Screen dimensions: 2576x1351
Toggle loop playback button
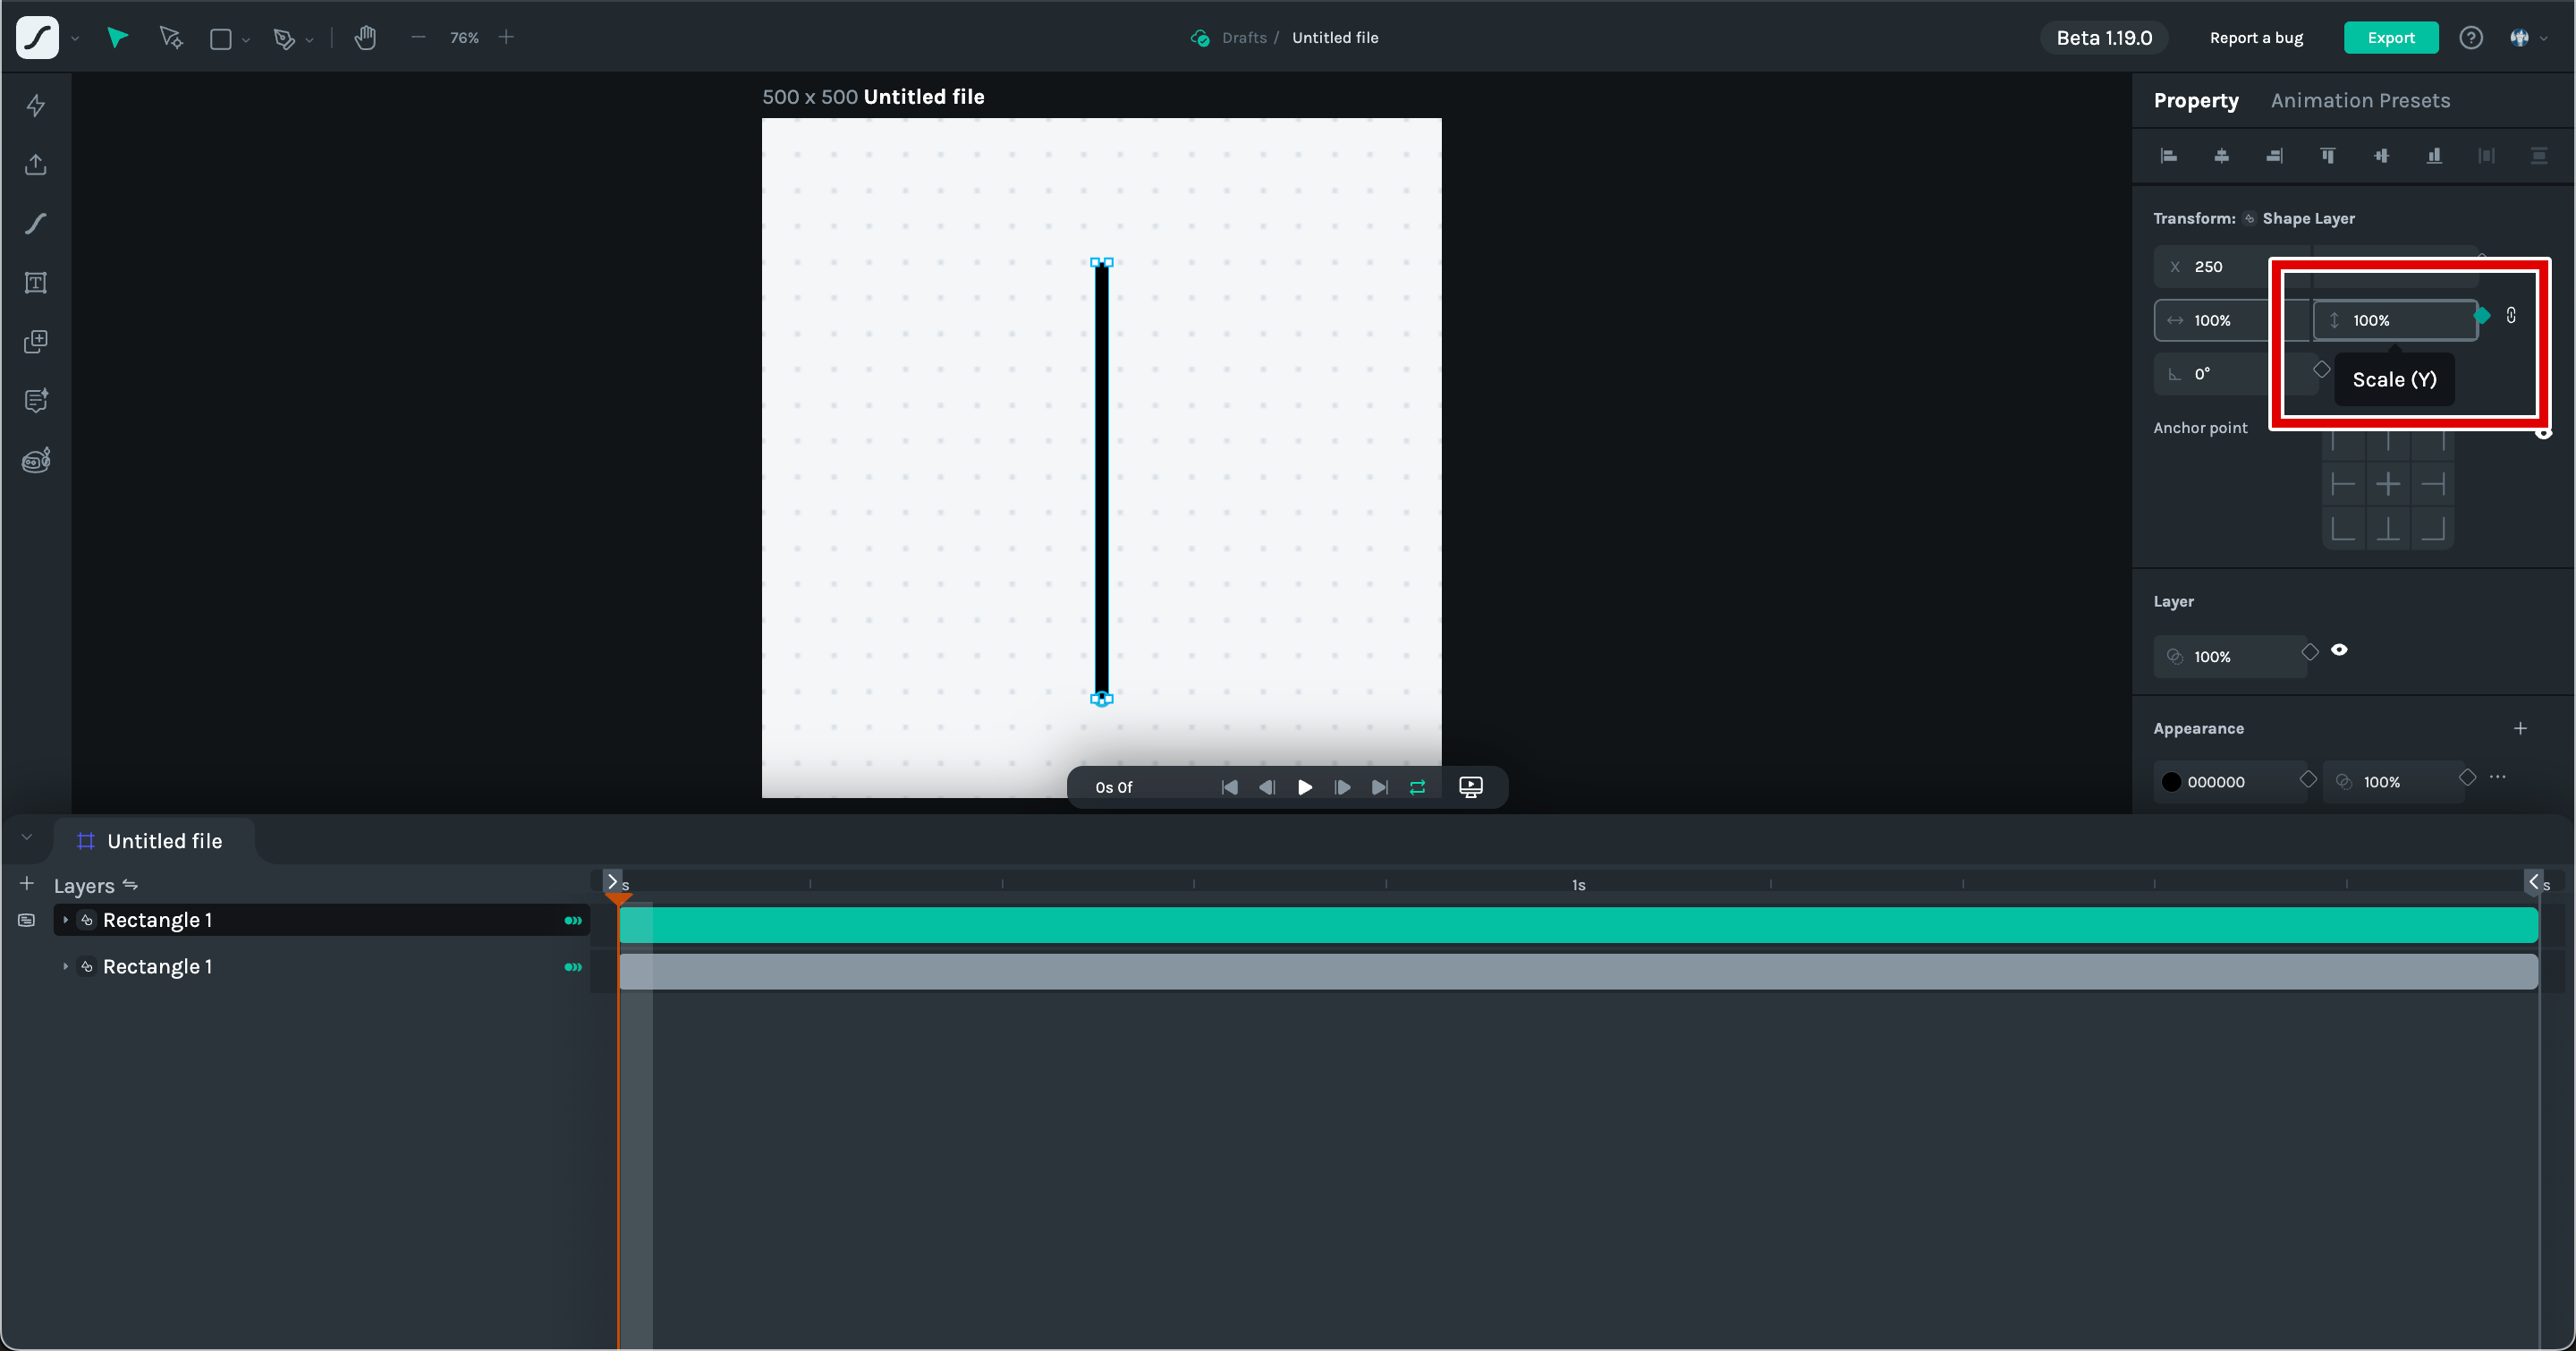[x=1417, y=787]
